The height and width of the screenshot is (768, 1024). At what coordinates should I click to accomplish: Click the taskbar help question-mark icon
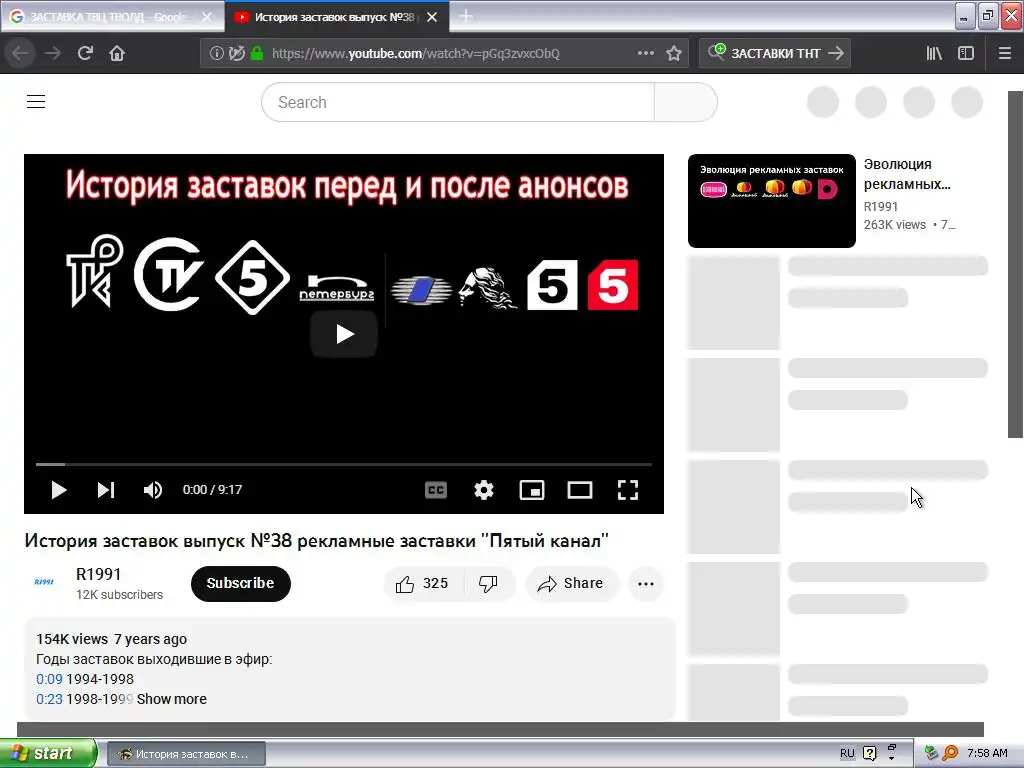click(x=870, y=754)
